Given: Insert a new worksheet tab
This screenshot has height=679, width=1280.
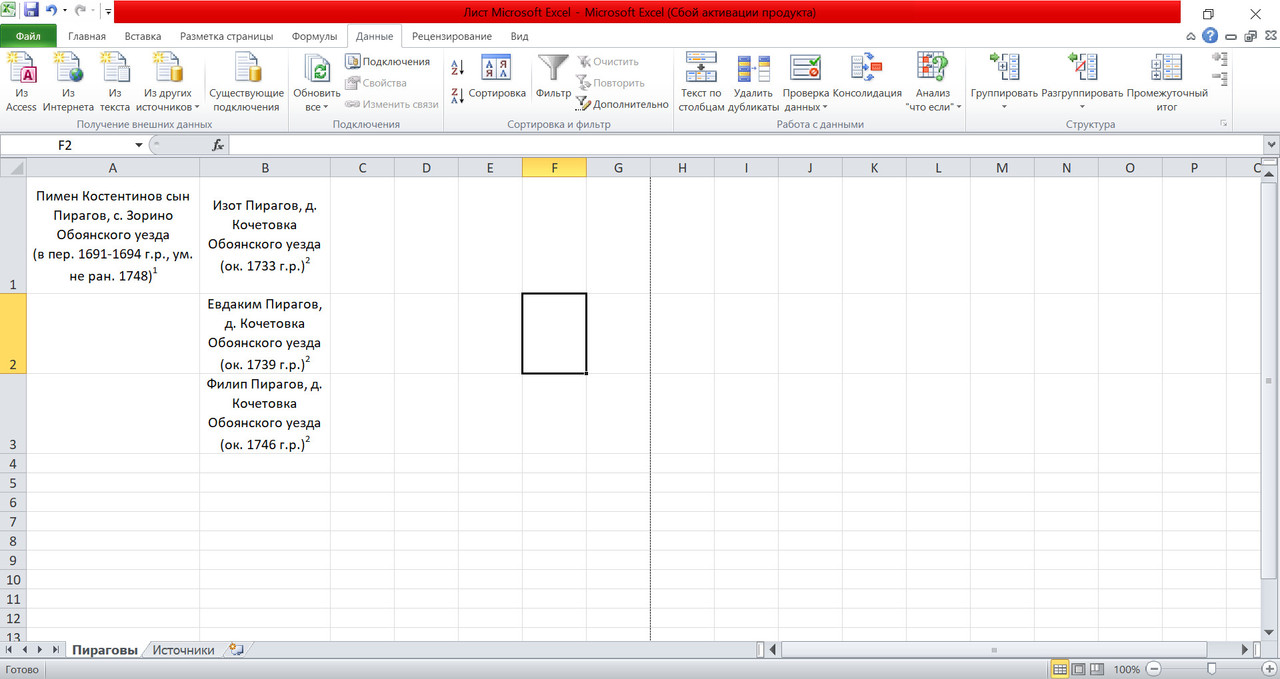Looking at the screenshot, I should point(236,650).
